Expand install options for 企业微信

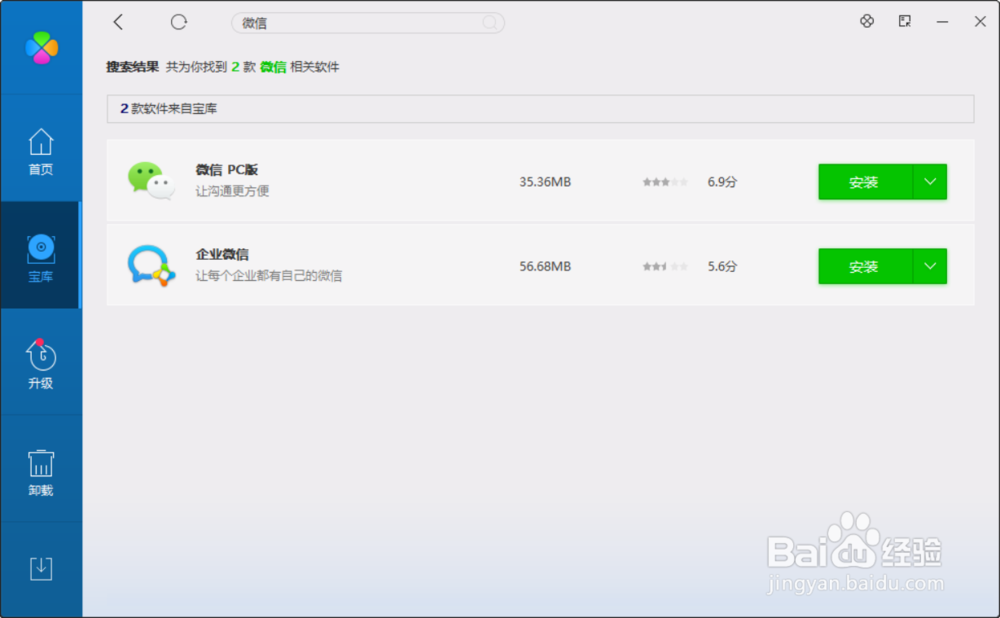(929, 266)
